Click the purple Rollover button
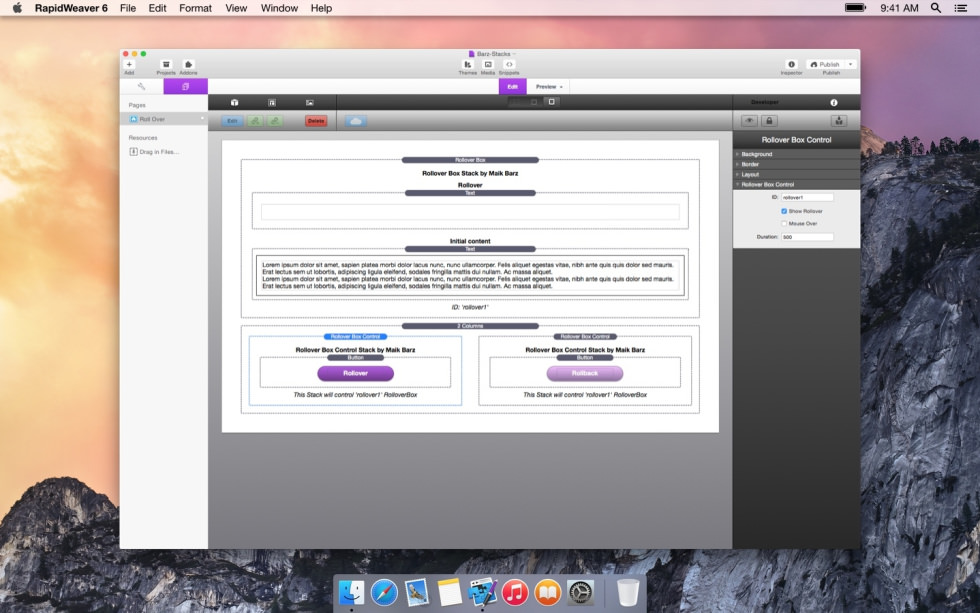This screenshot has height=613, width=980. [x=356, y=373]
